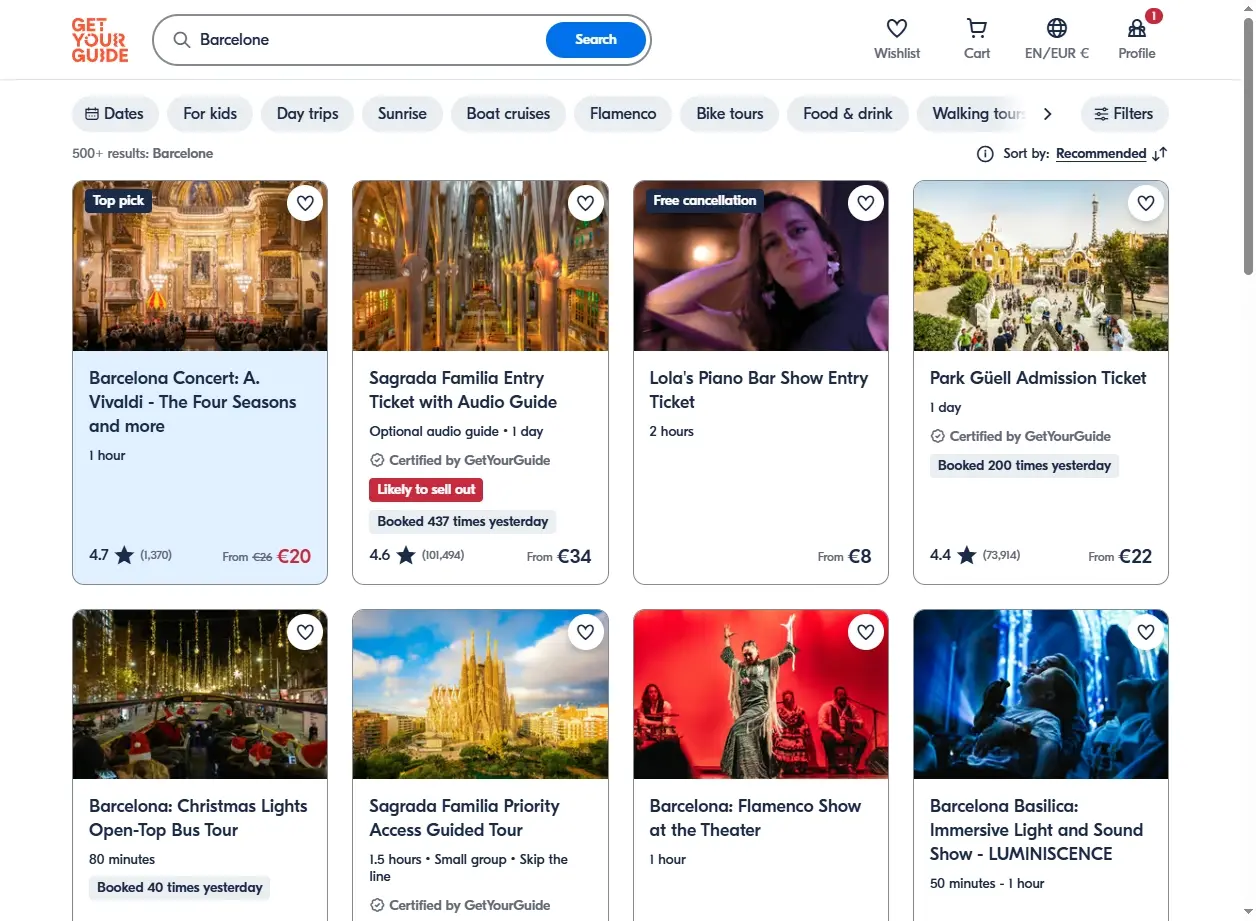Wishlist Flamenco Show at the Theater

866,632
